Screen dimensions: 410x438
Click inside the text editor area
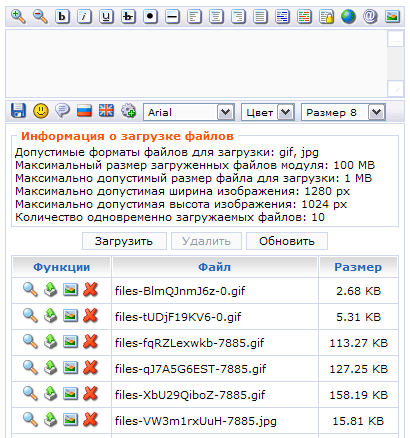click(196, 63)
